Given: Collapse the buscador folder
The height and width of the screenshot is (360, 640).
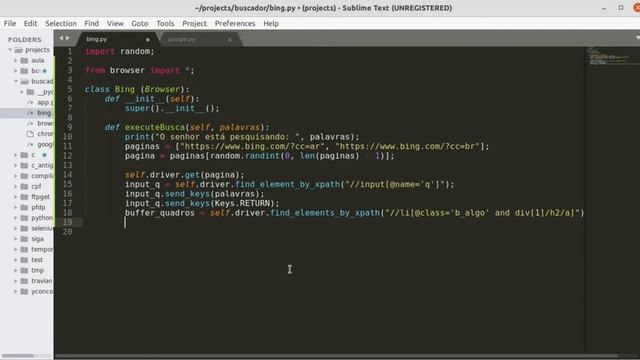Looking at the screenshot, I should click(x=16, y=81).
